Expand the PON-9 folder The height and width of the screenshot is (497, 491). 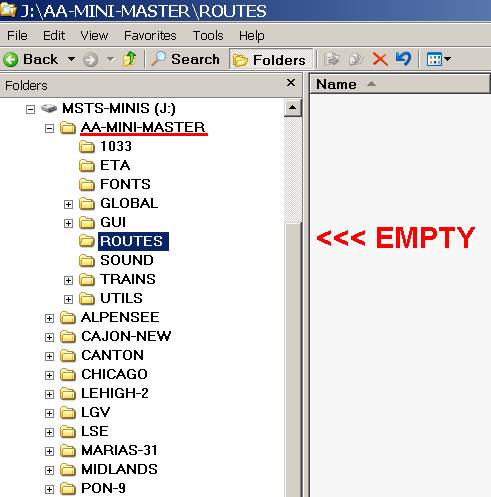point(49,489)
